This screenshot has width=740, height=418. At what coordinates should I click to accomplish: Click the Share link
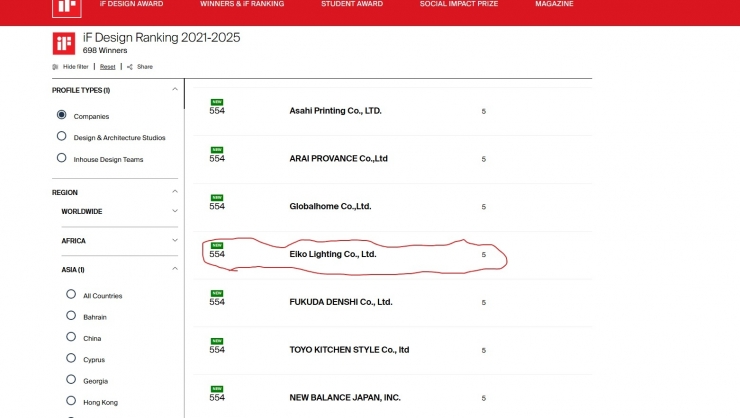tap(145, 67)
